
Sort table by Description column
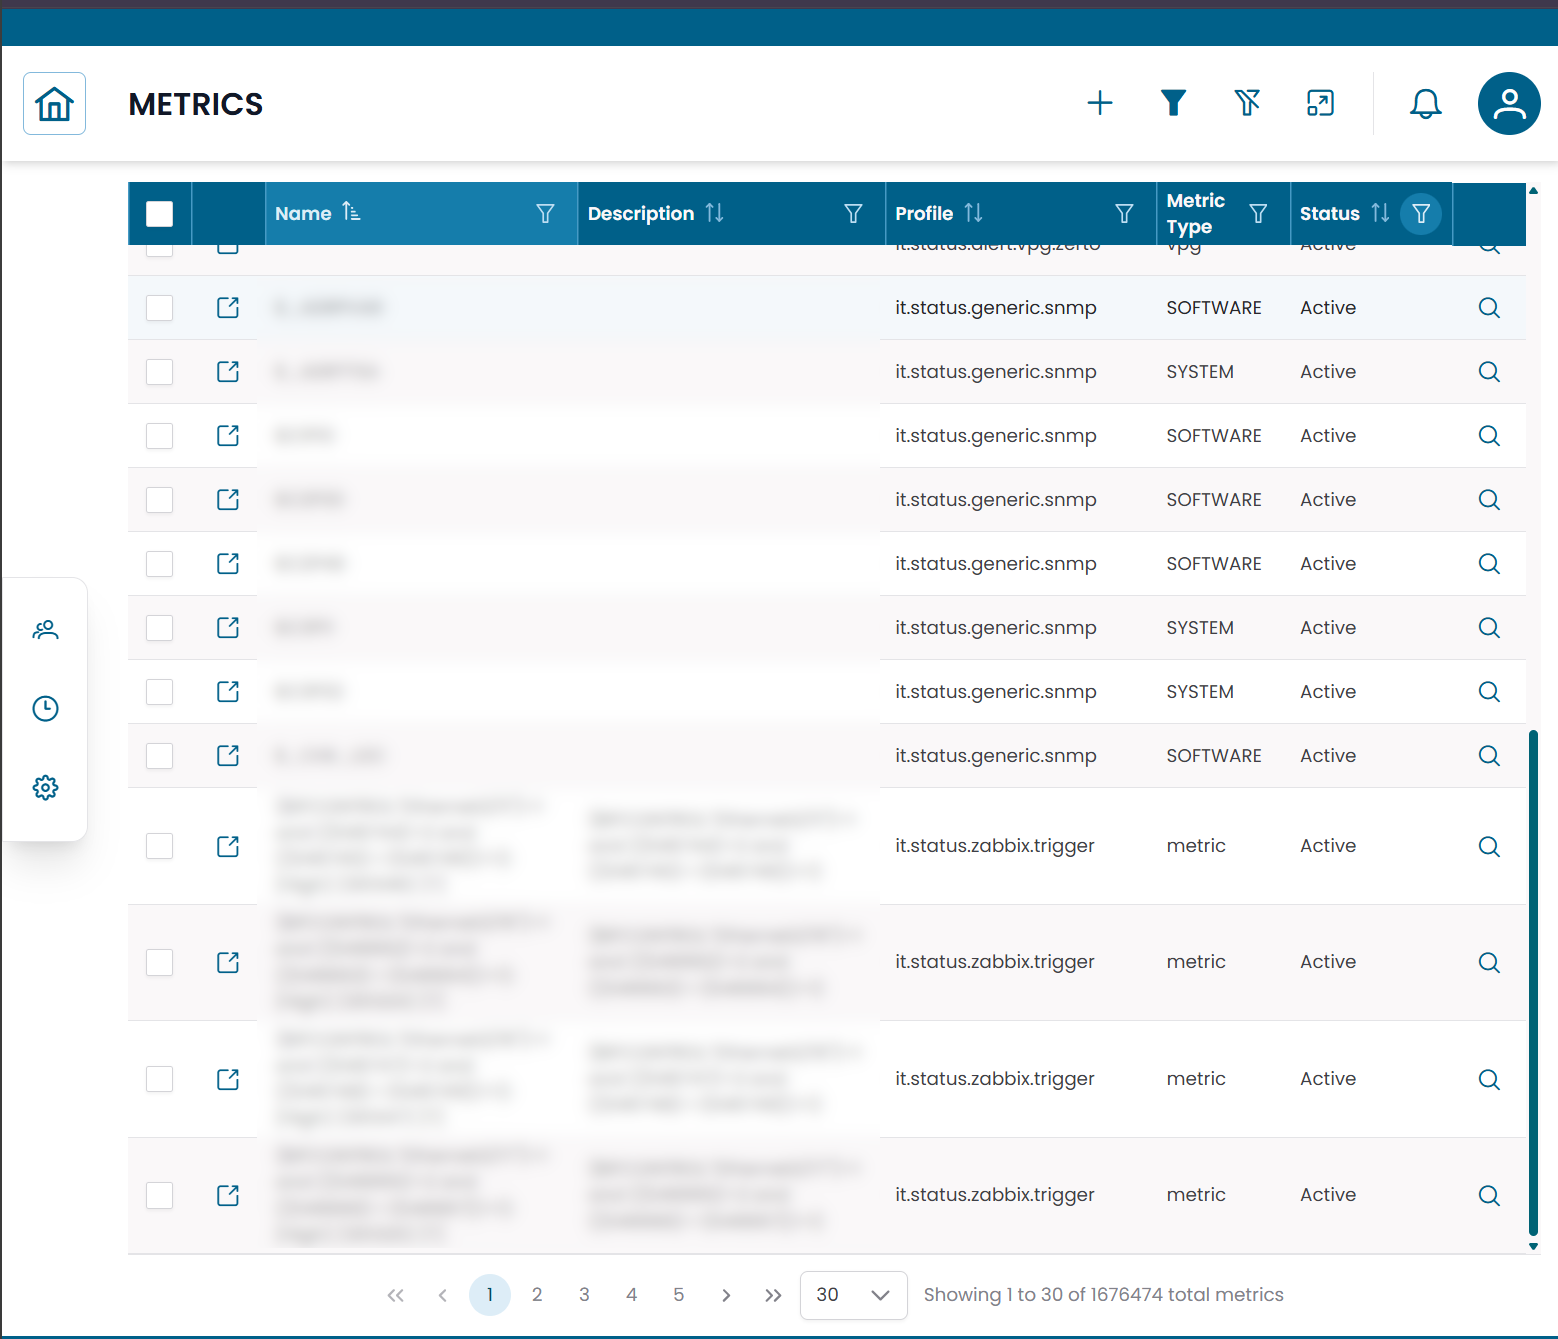click(x=713, y=213)
